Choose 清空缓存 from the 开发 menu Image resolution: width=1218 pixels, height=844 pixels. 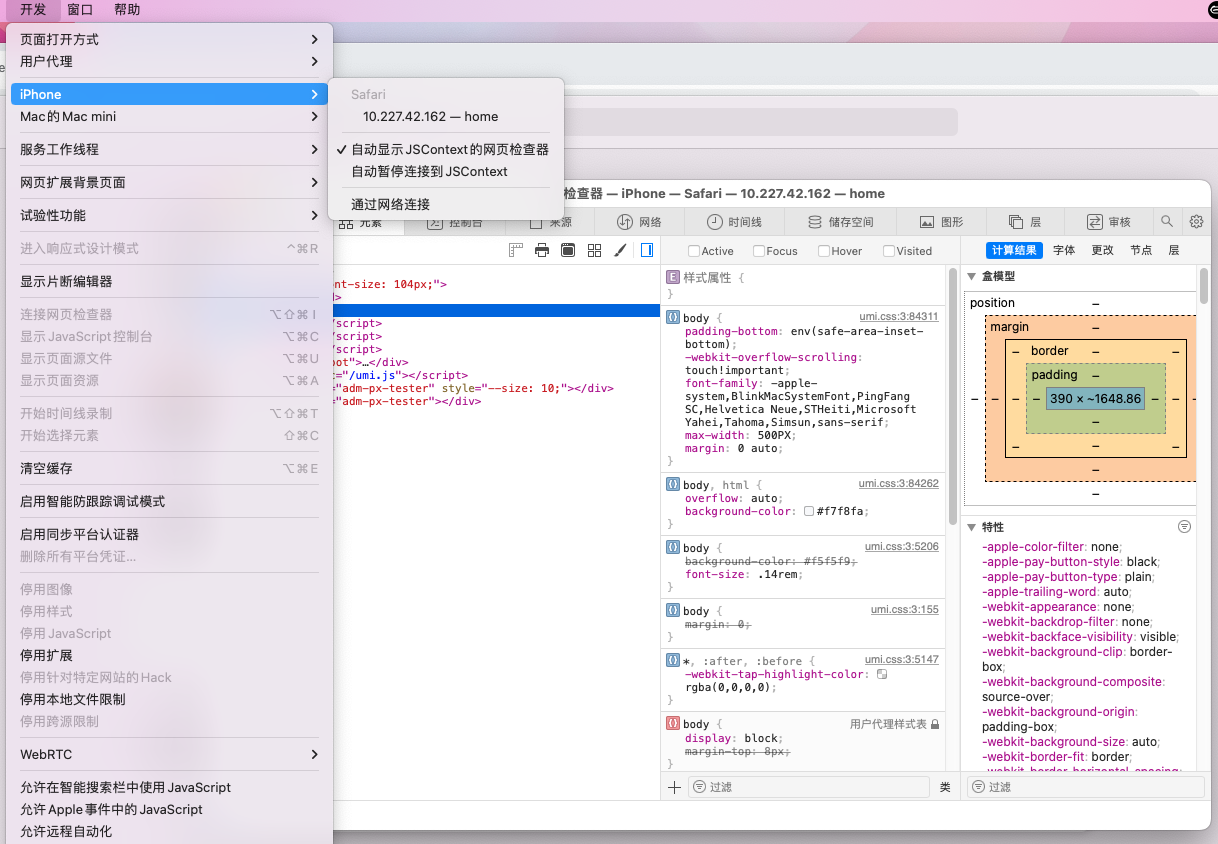coord(169,468)
